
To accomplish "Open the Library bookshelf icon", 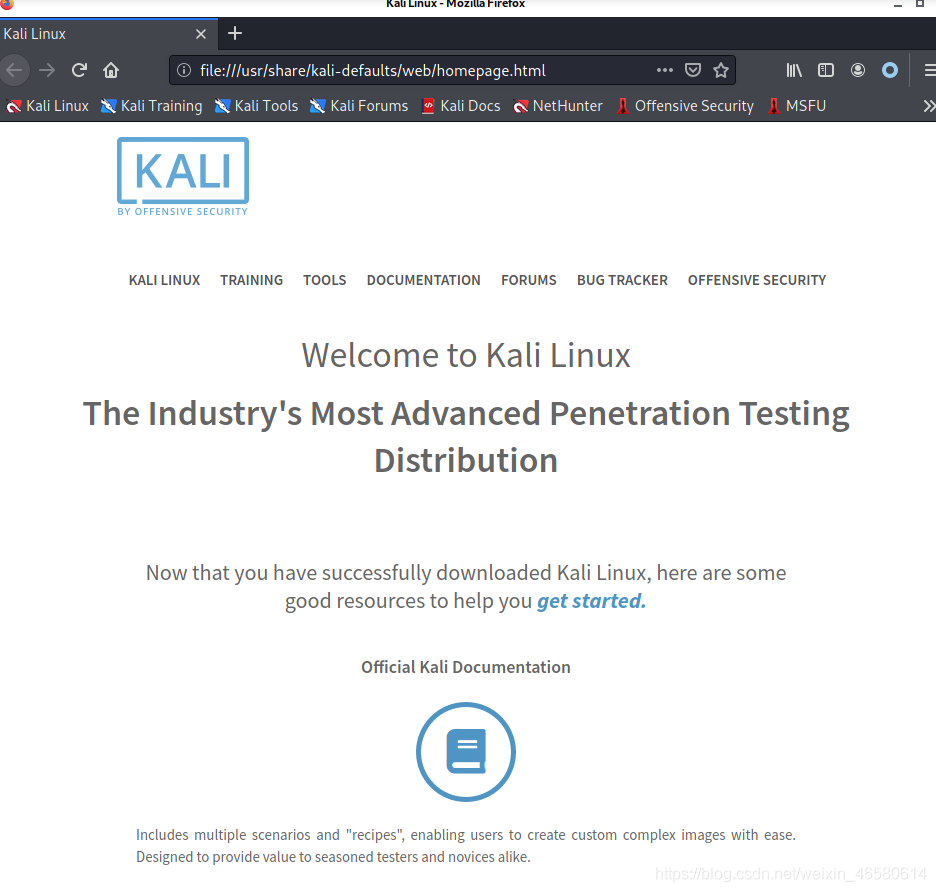I will [x=794, y=70].
